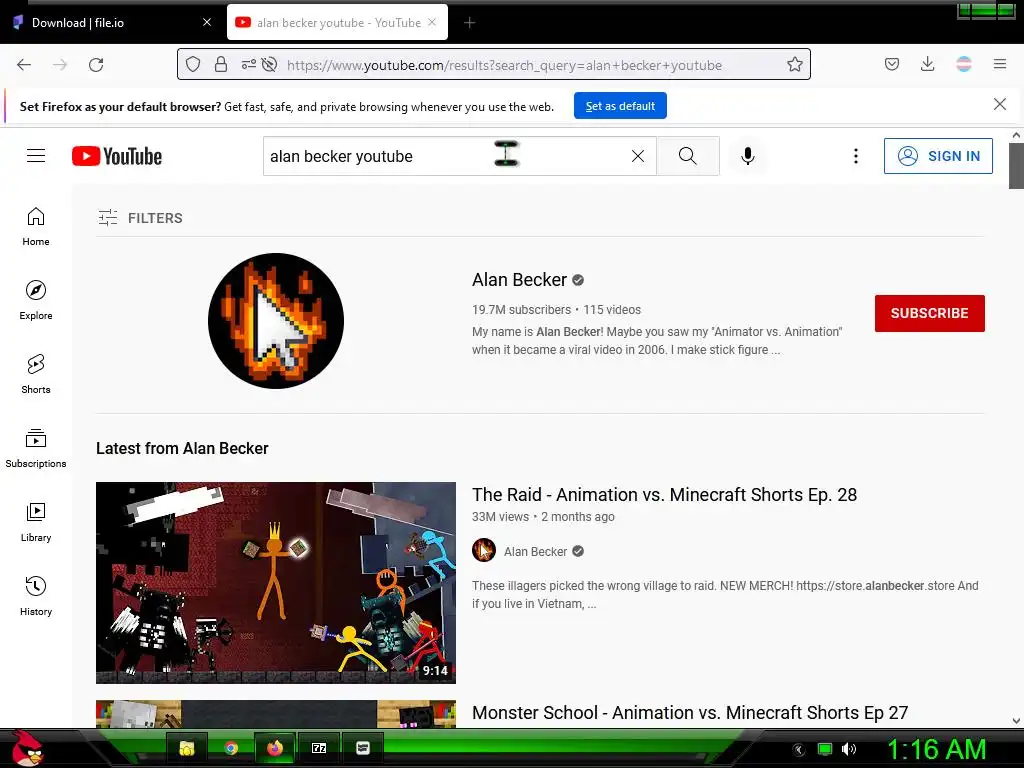Open Alan Becker channel name link

pyautogui.click(x=519, y=280)
